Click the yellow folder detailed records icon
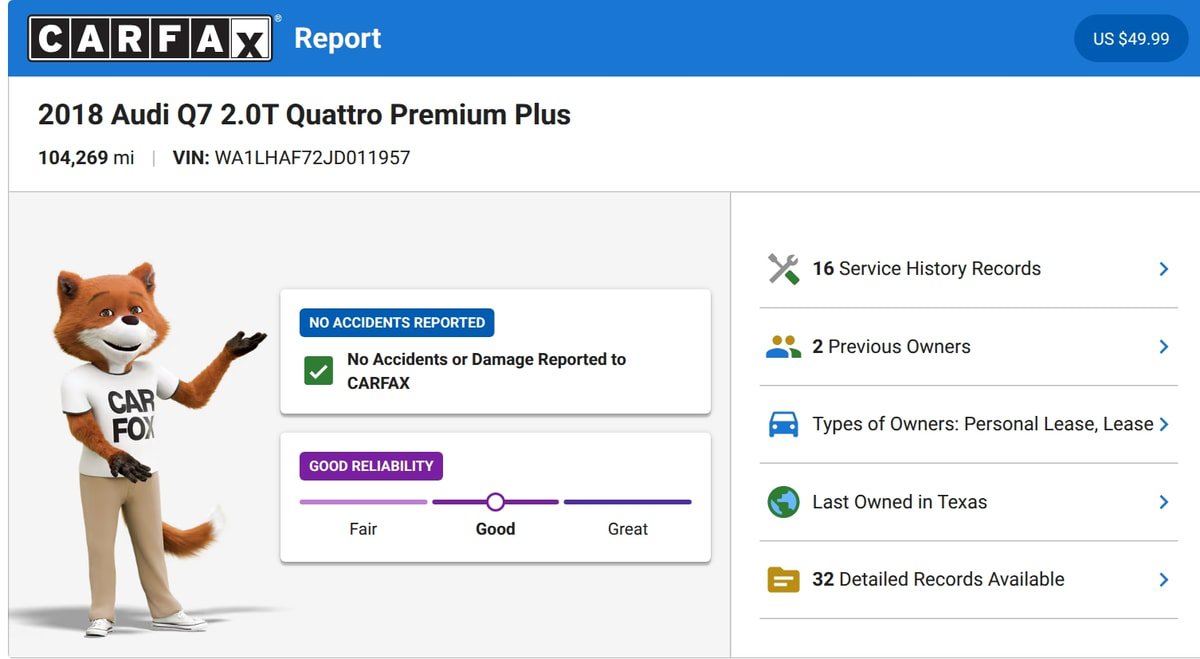The width and height of the screenshot is (1200, 659). pyautogui.click(x=783, y=579)
